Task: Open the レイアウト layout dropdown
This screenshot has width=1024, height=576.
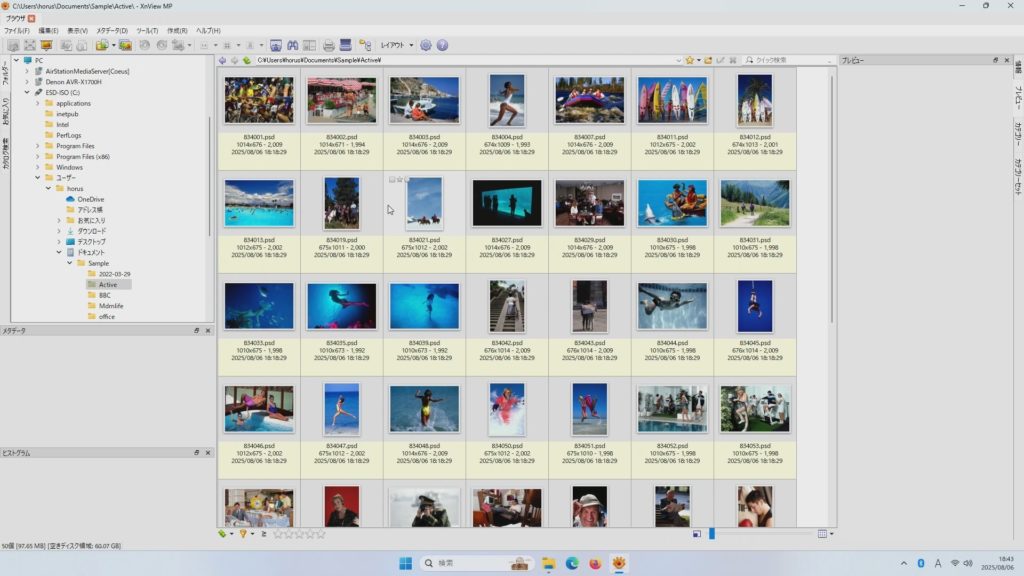Action: click(x=398, y=45)
